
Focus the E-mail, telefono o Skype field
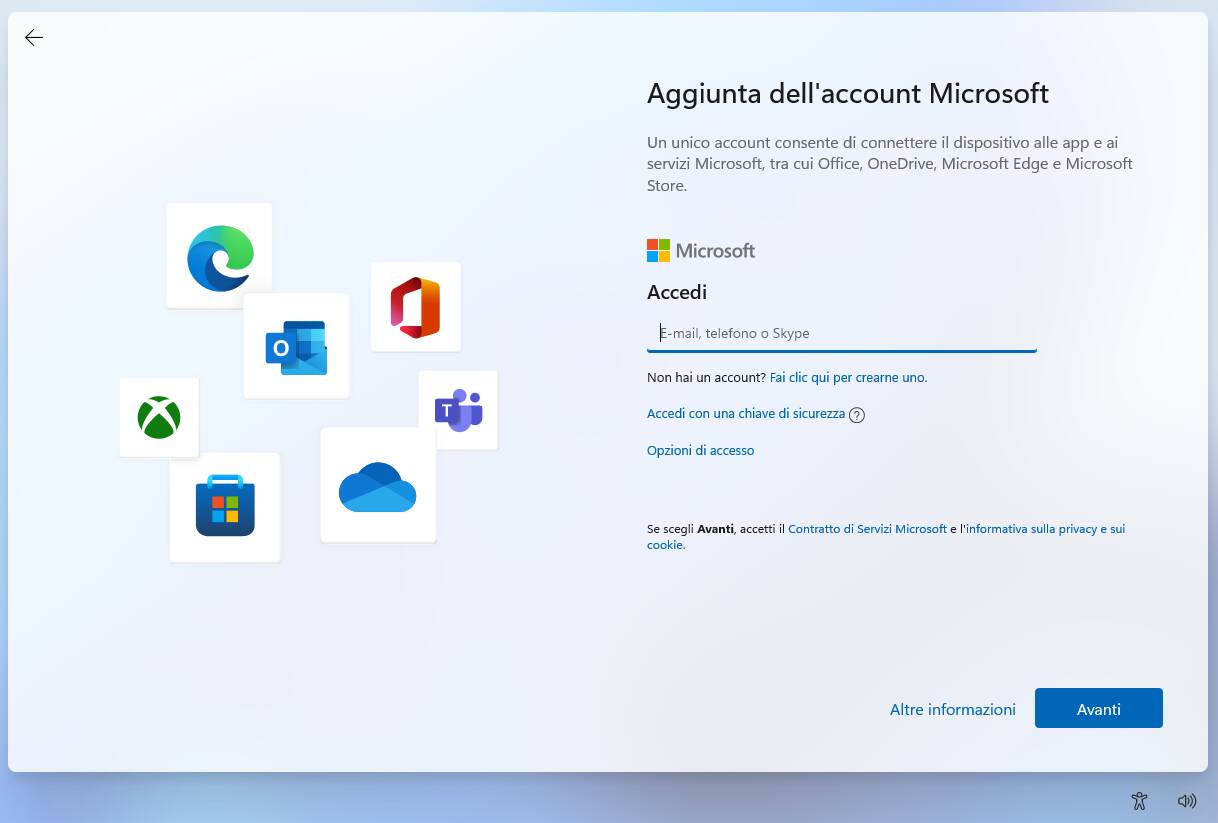[x=842, y=333]
